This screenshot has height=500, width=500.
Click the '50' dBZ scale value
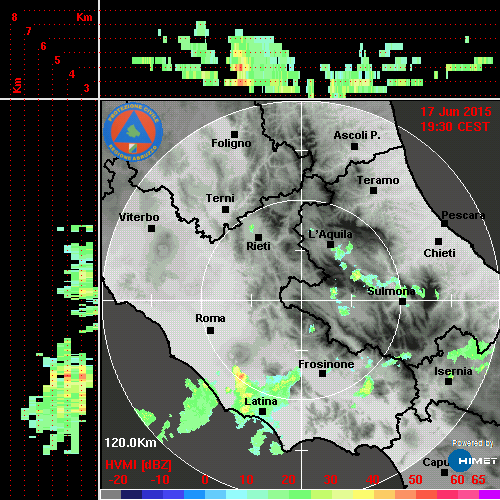[415, 480]
